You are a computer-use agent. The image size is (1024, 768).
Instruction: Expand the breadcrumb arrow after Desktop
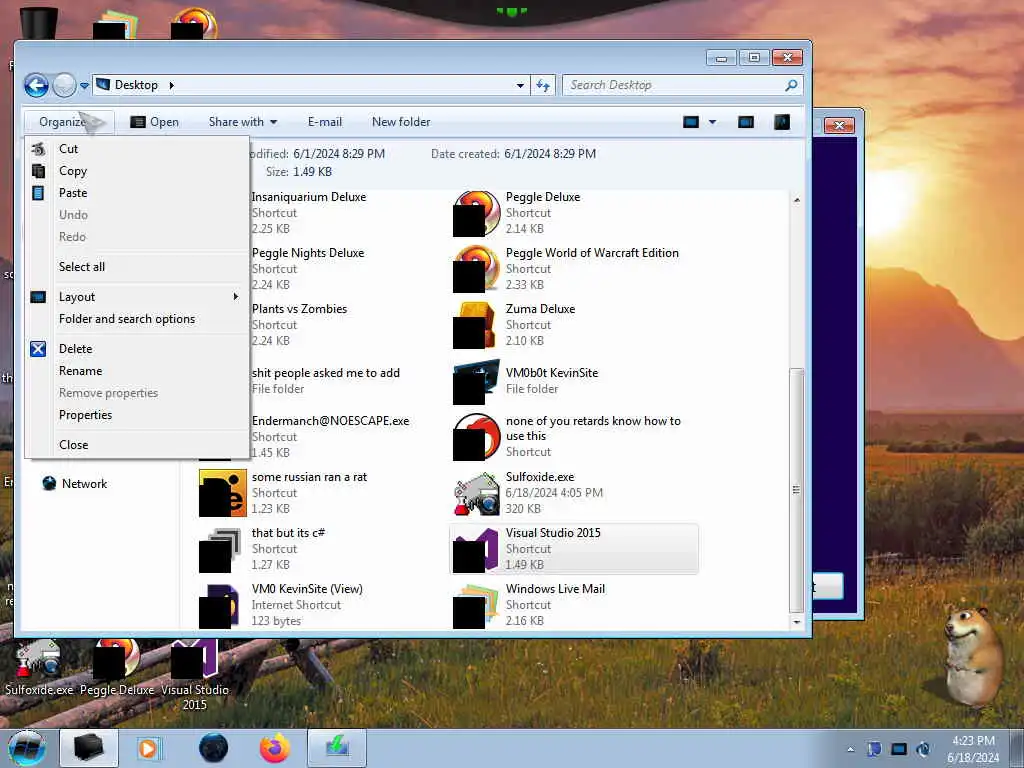(x=172, y=85)
